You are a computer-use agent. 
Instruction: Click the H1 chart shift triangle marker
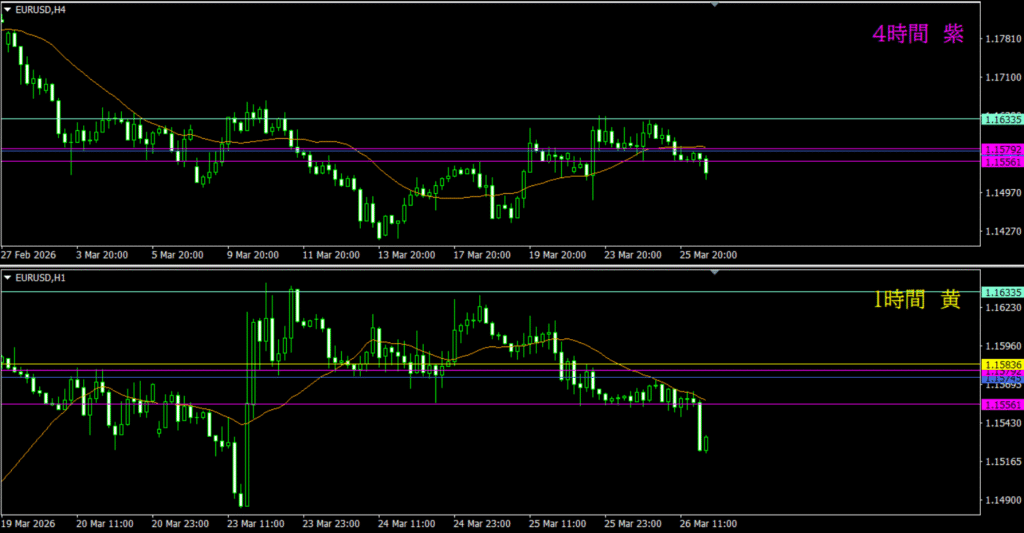click(714, 271)
